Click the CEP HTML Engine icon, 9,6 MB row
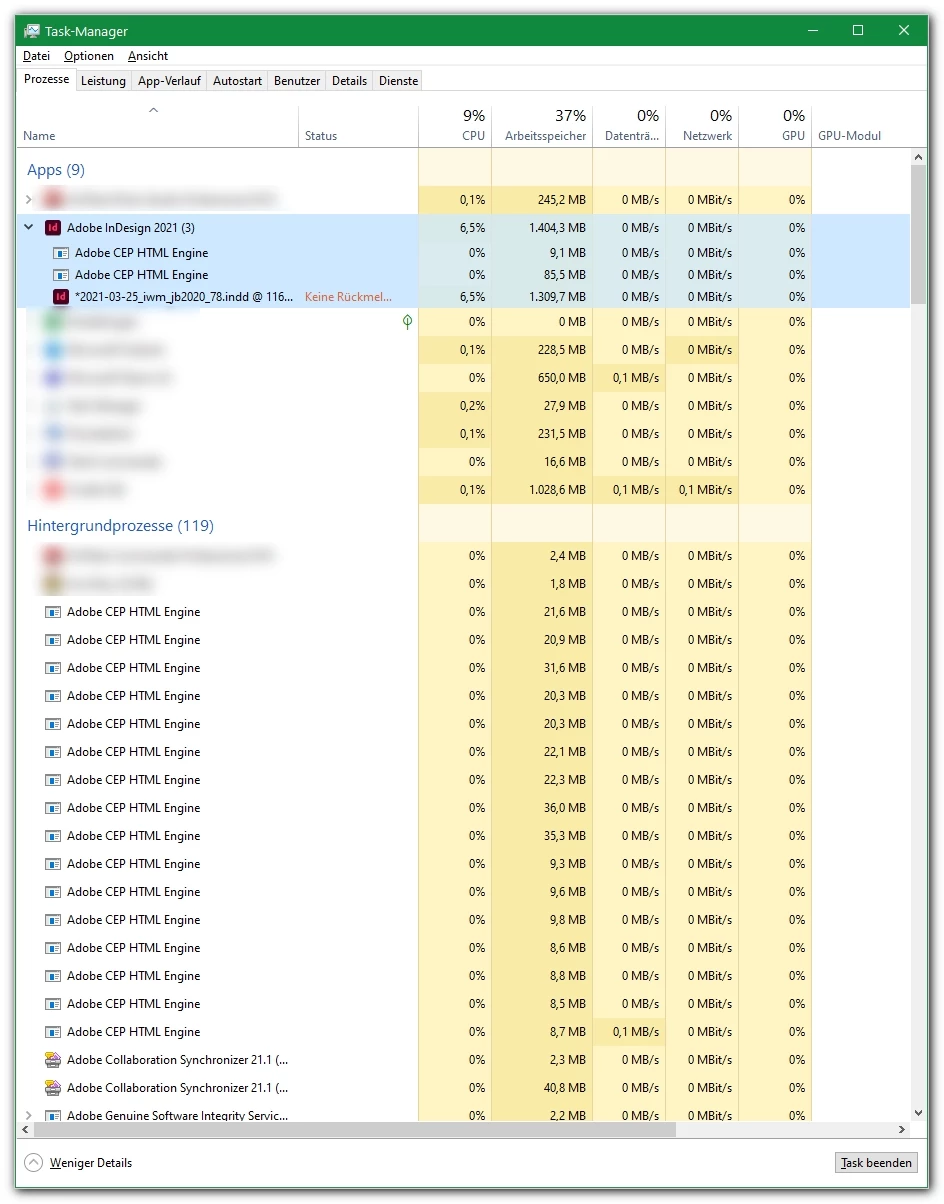This screenshot has height=1204, width=944. (x=53, y=892)
